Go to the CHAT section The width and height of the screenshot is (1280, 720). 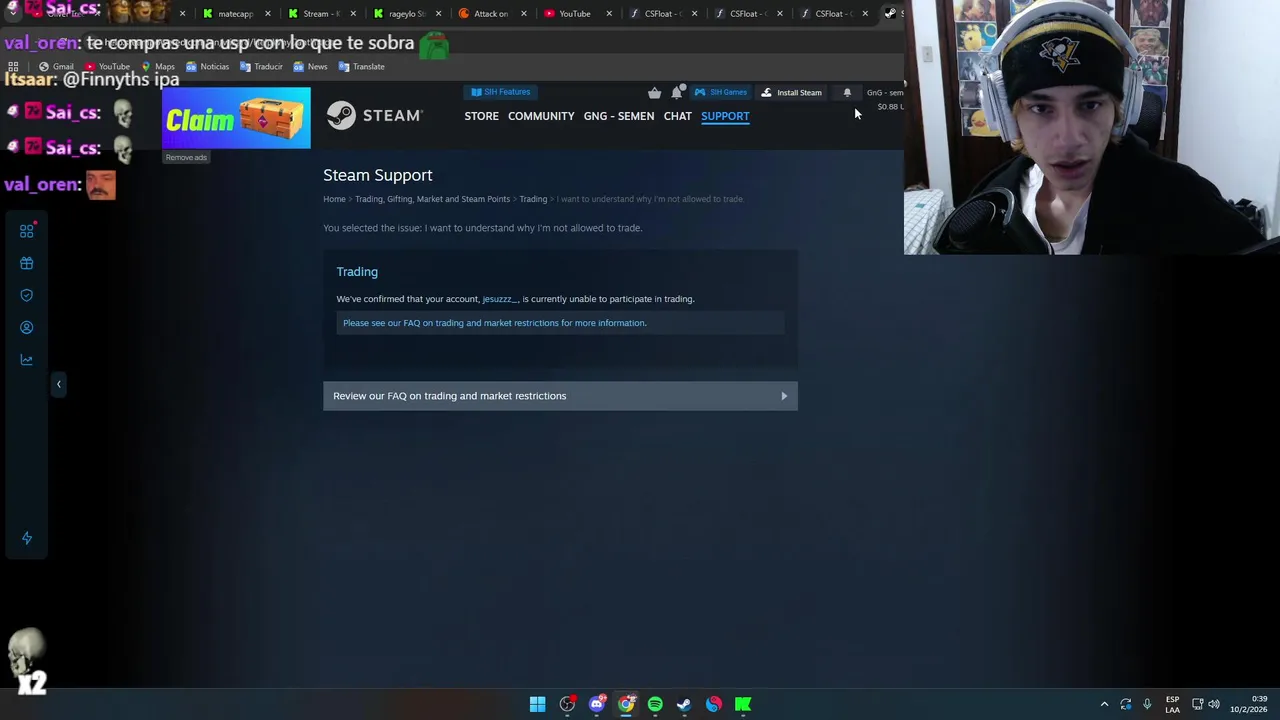coord(678,116)
